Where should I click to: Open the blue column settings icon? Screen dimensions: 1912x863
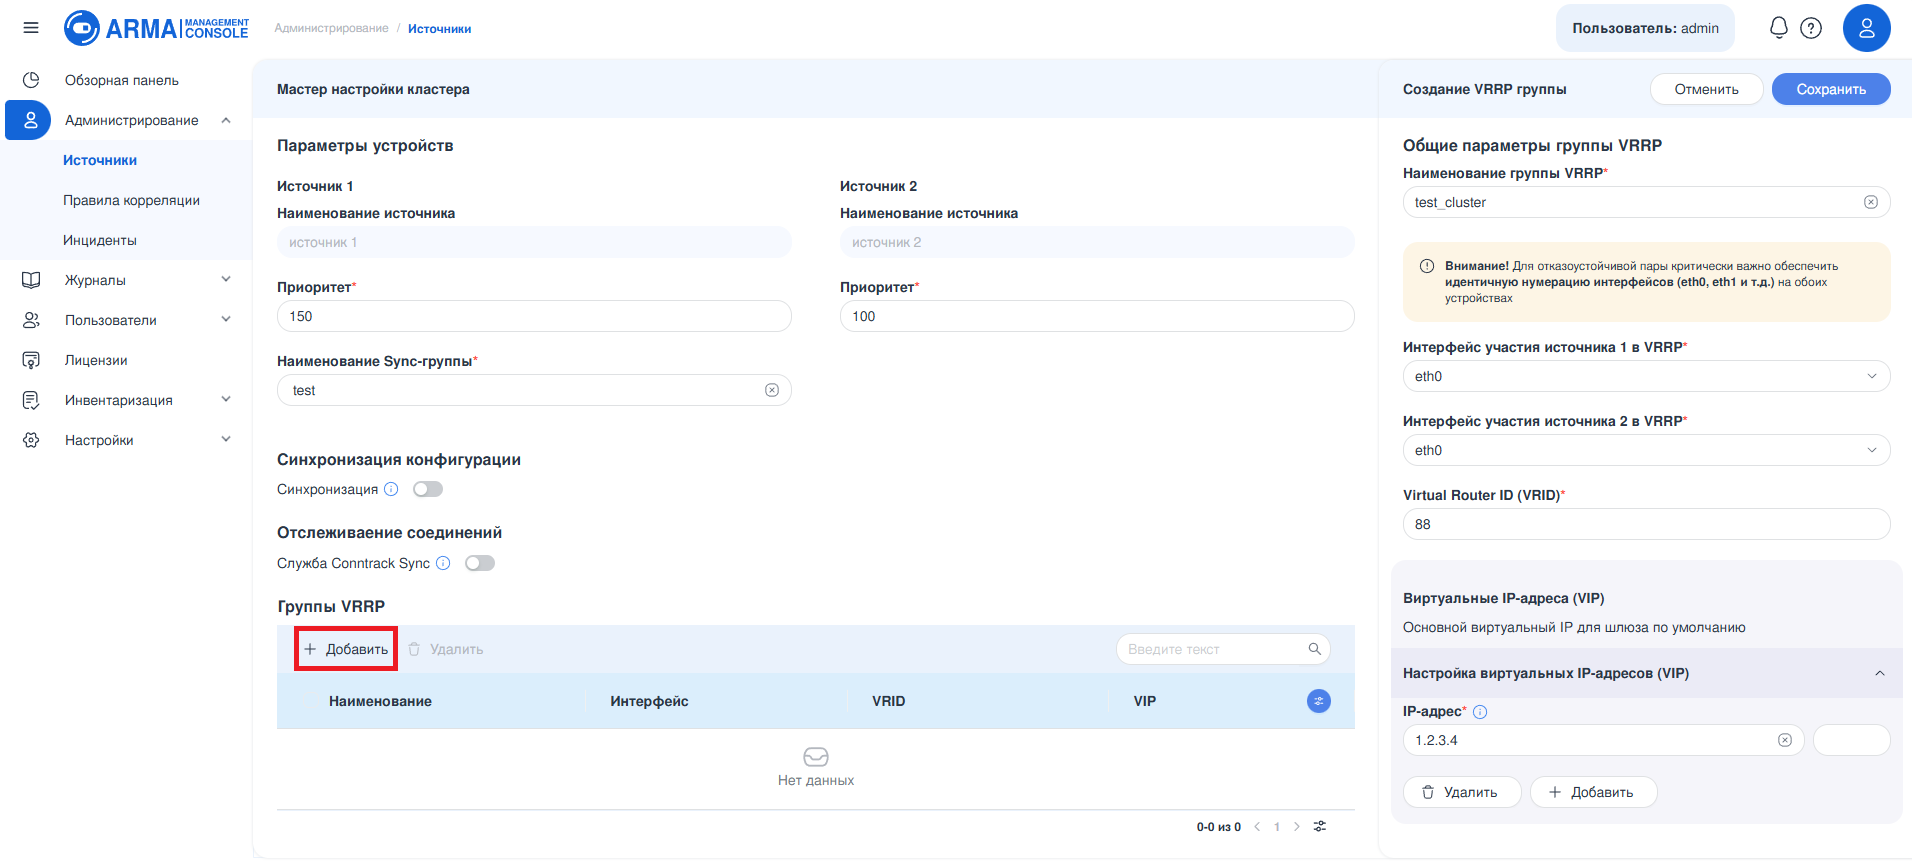click(x=1319, y=701)
